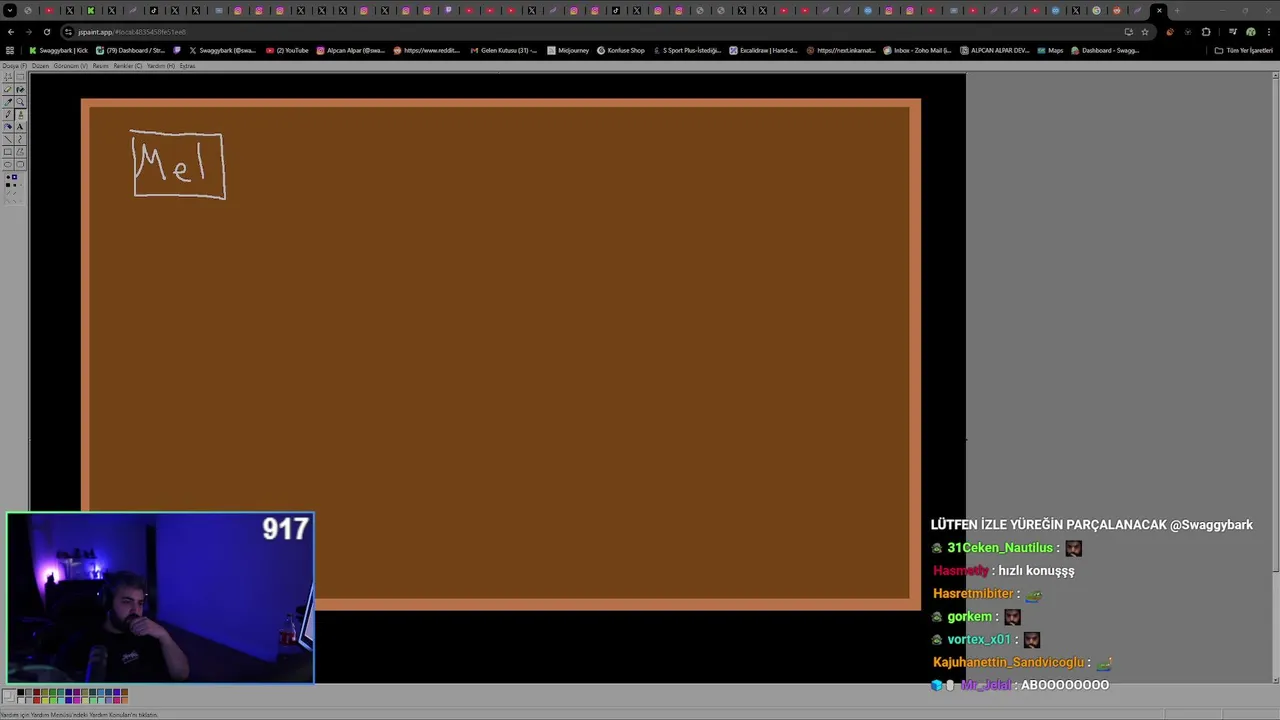Select the orange palette swatch
Image resolution: width=1280 pixels, height=720 pixels.
(x=124, y=700)
